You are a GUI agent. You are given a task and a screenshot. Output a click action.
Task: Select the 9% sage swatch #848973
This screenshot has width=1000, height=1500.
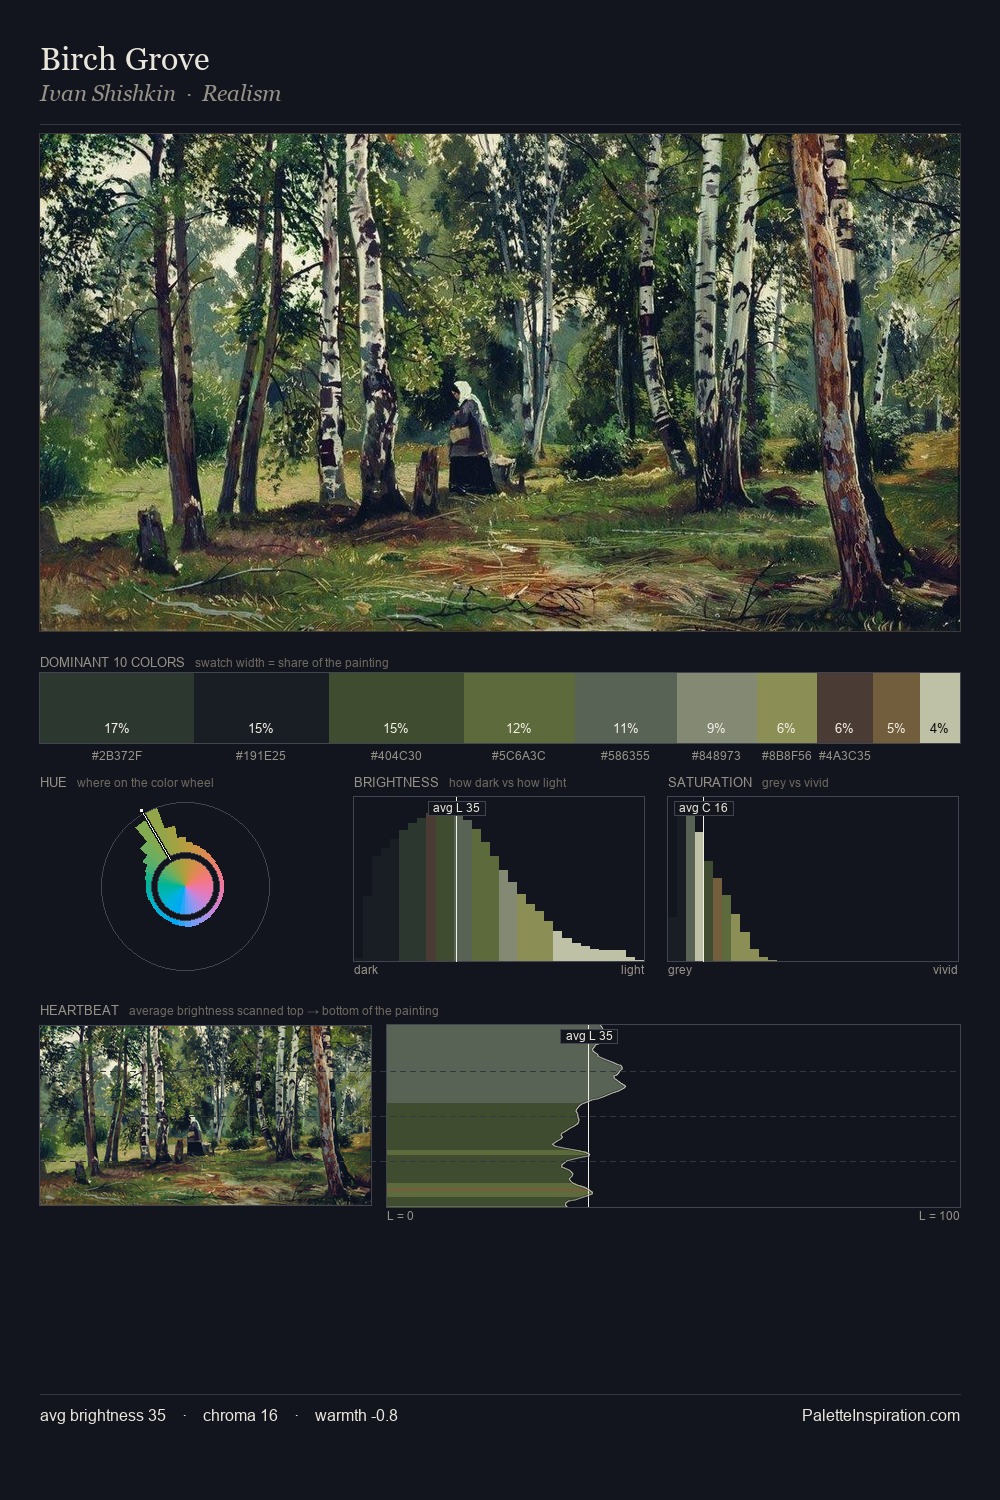[x=716, y=708]
